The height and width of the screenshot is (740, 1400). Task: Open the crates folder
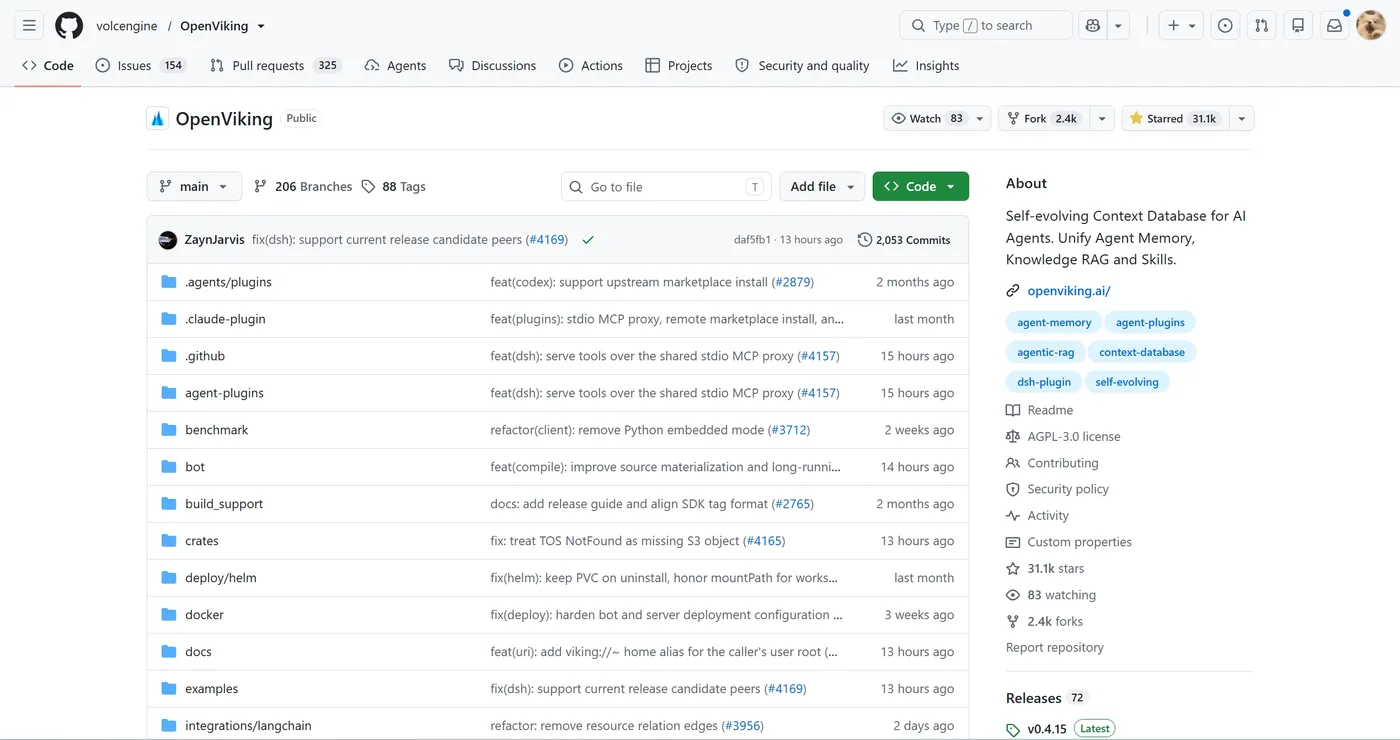tap(202, 541)
